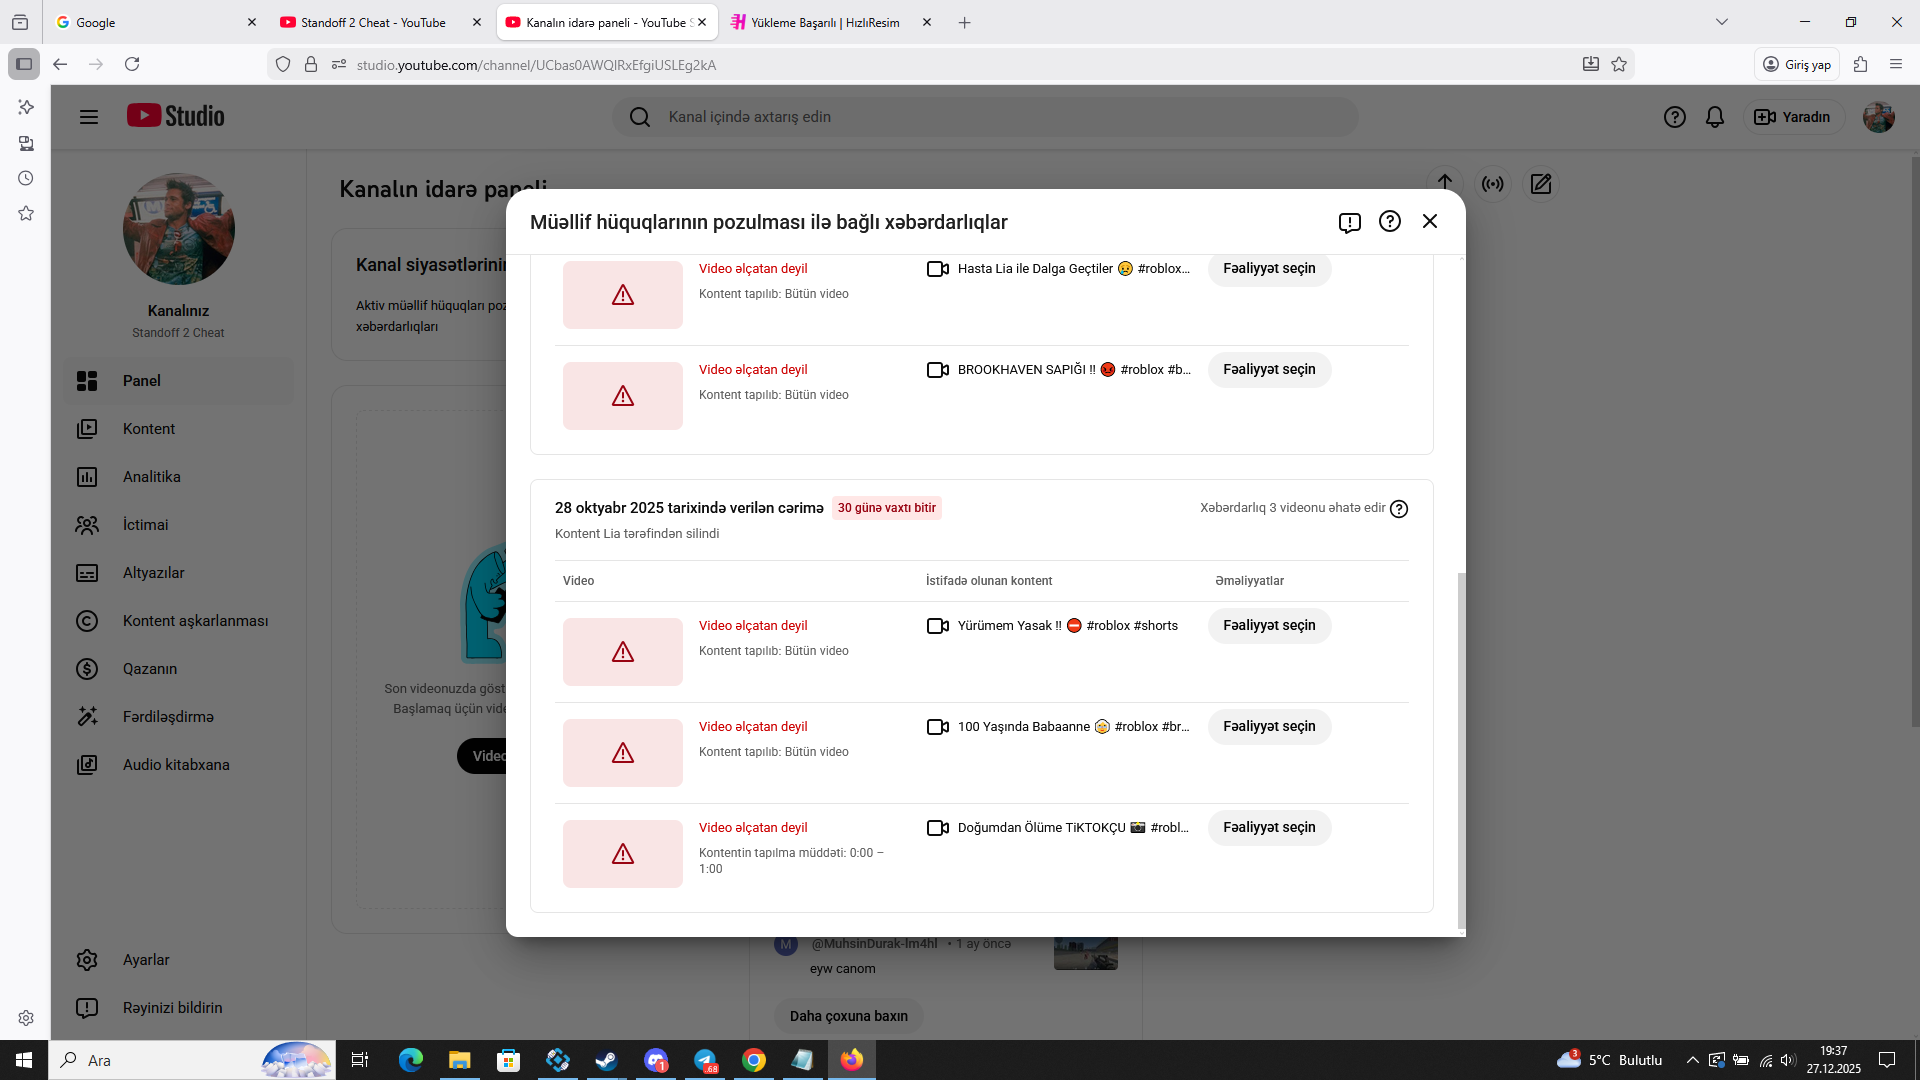Open notifications bell icon
1920x1080 pixels.
[1715, 117]
